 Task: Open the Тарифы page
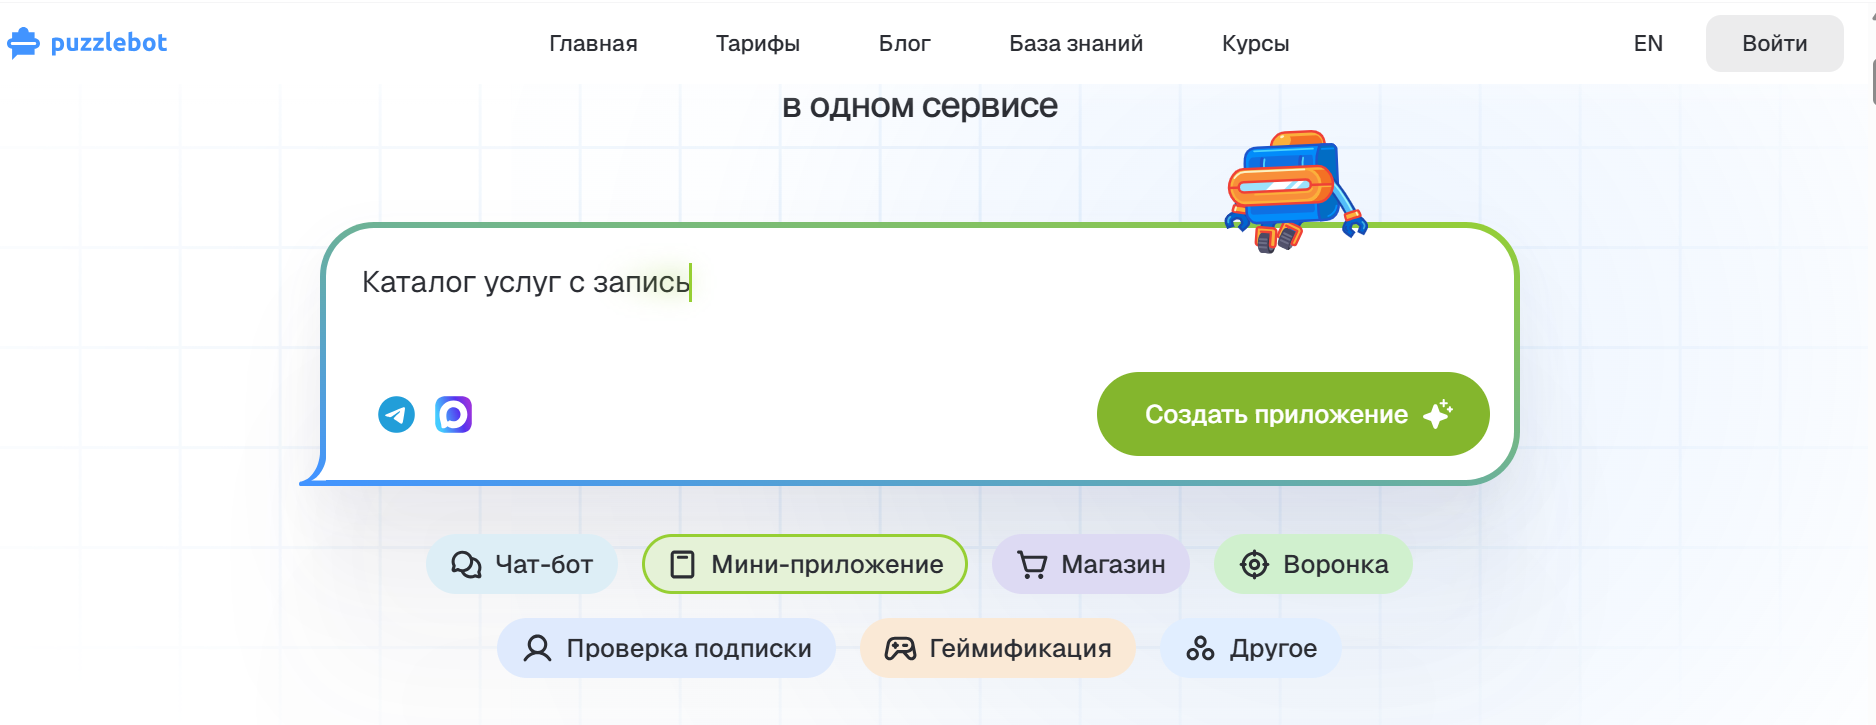click(758, 44)
